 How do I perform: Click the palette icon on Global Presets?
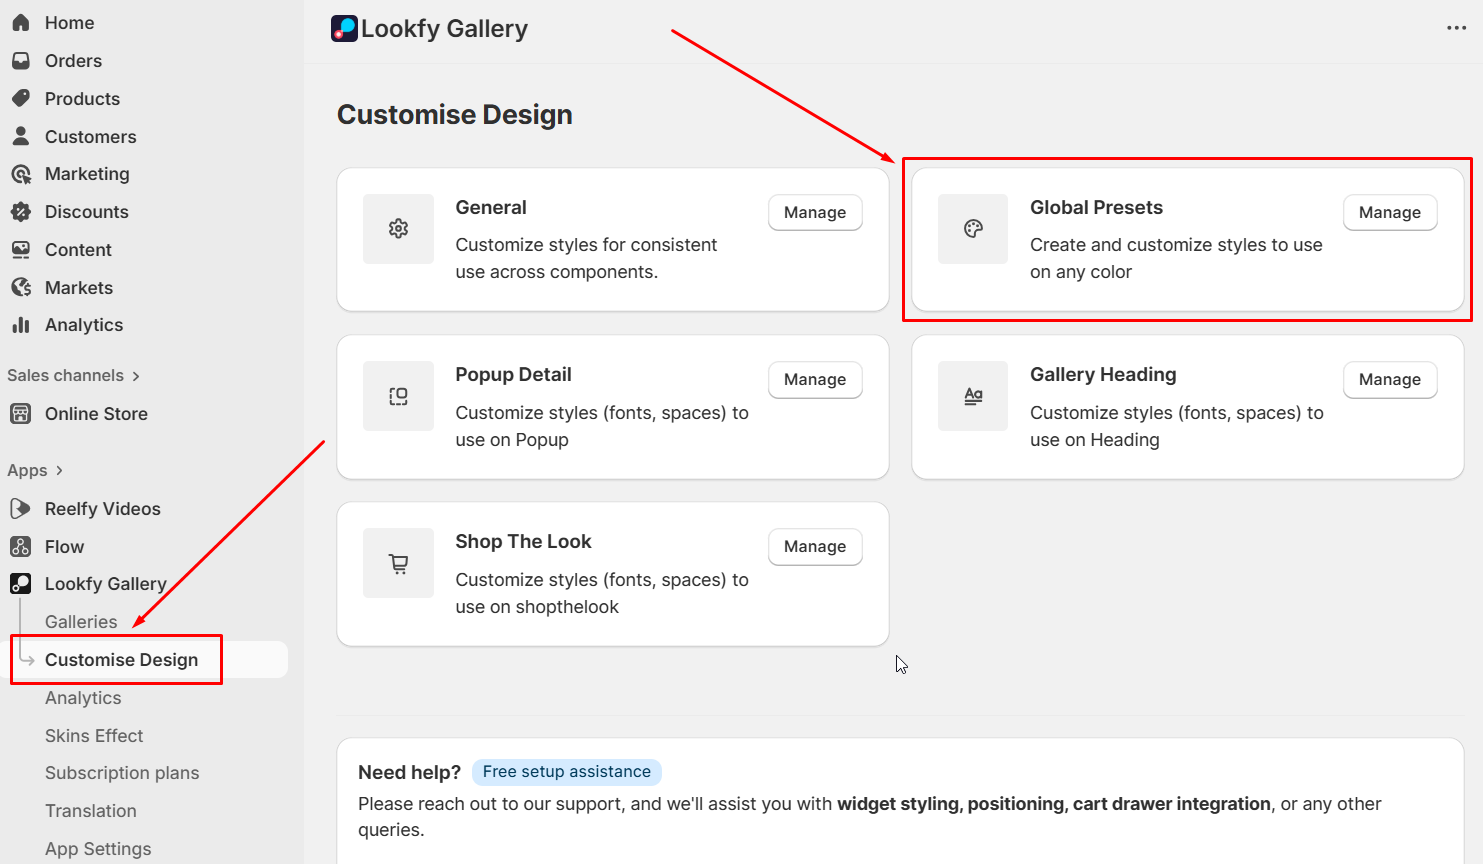[973, 229]
